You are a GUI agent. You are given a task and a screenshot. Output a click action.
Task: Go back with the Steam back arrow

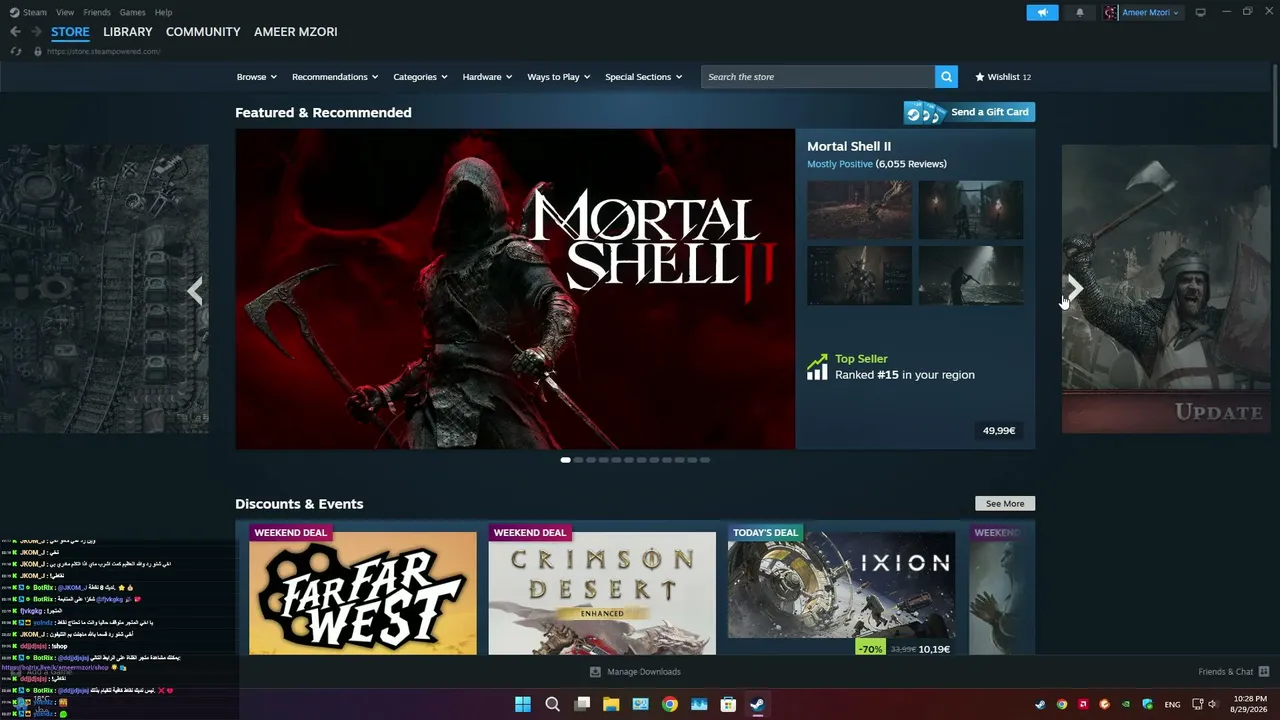[15, 32]
